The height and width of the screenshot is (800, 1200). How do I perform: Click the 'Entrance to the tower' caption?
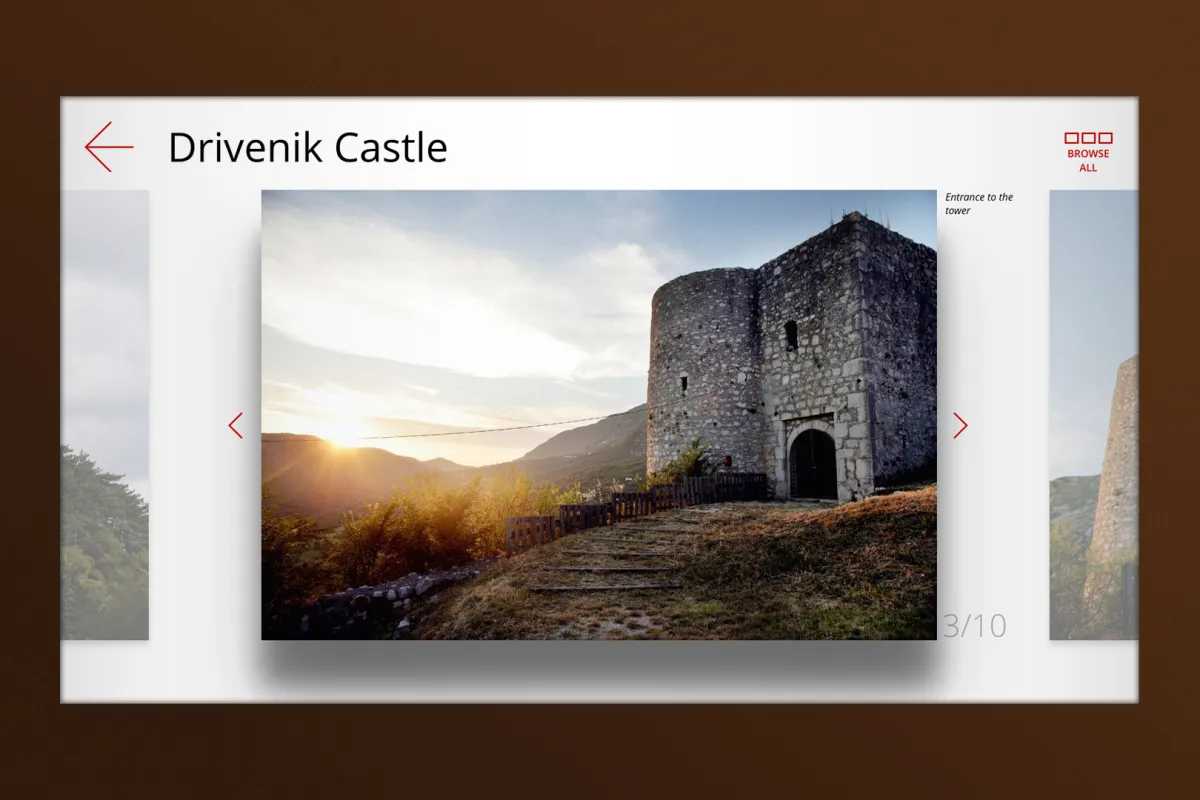point(979,204)
